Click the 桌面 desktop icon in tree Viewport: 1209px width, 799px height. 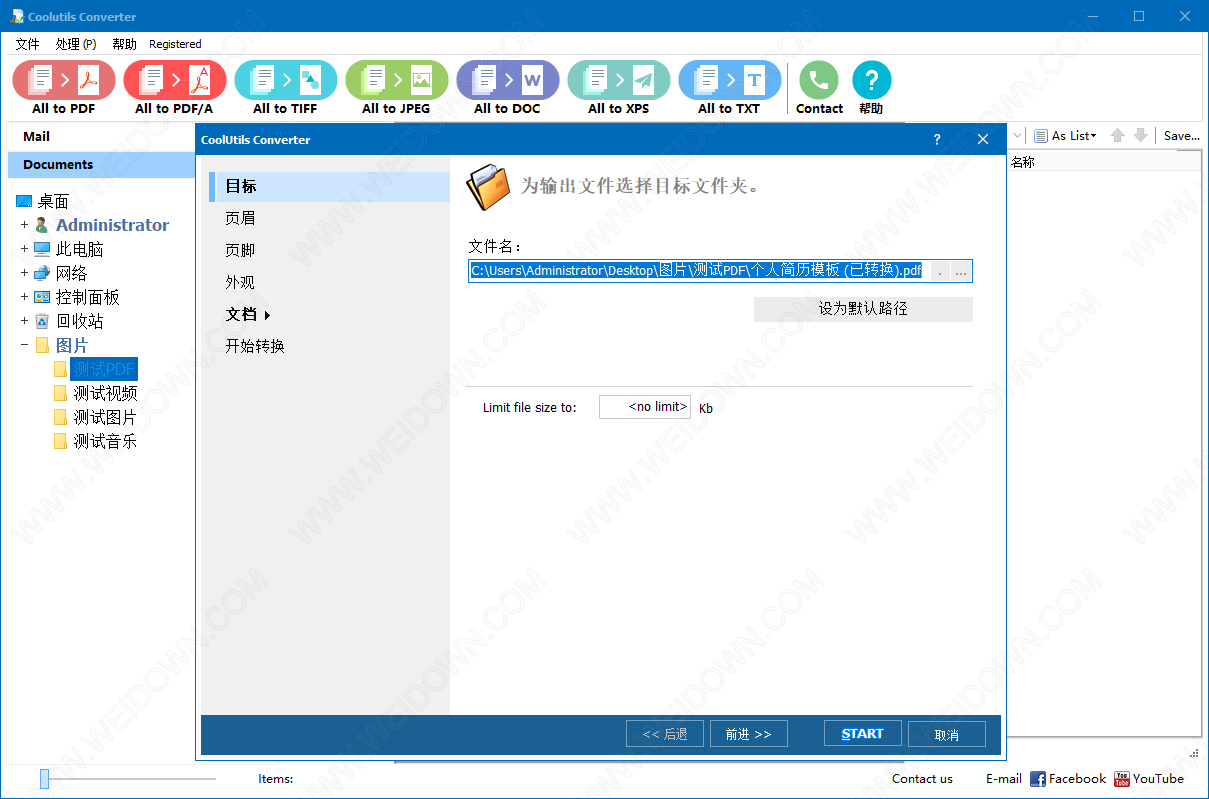point(24,201)
